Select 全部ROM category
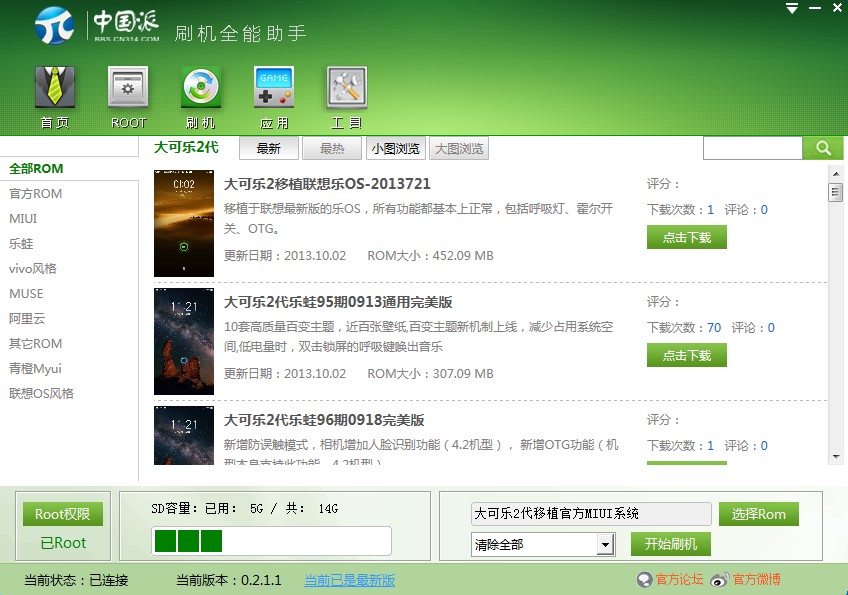The width and height of the screenshot is (848, 595). click(36, 169)
